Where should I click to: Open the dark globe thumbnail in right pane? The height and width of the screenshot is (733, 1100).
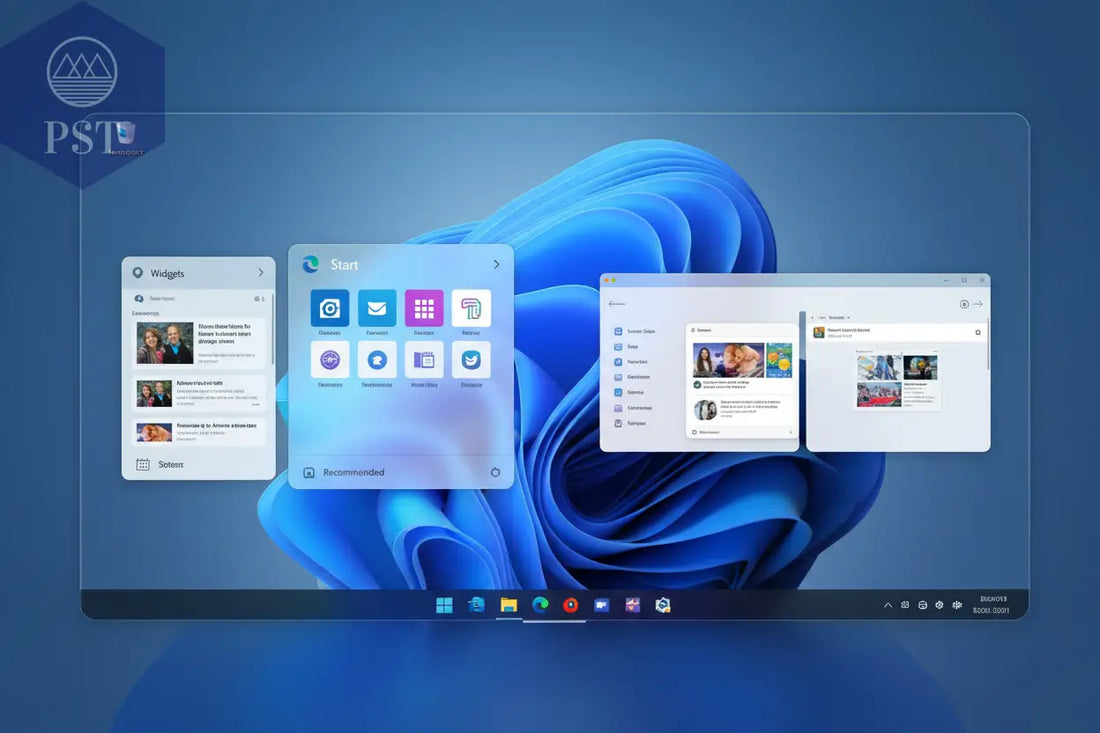click(920, 367)
